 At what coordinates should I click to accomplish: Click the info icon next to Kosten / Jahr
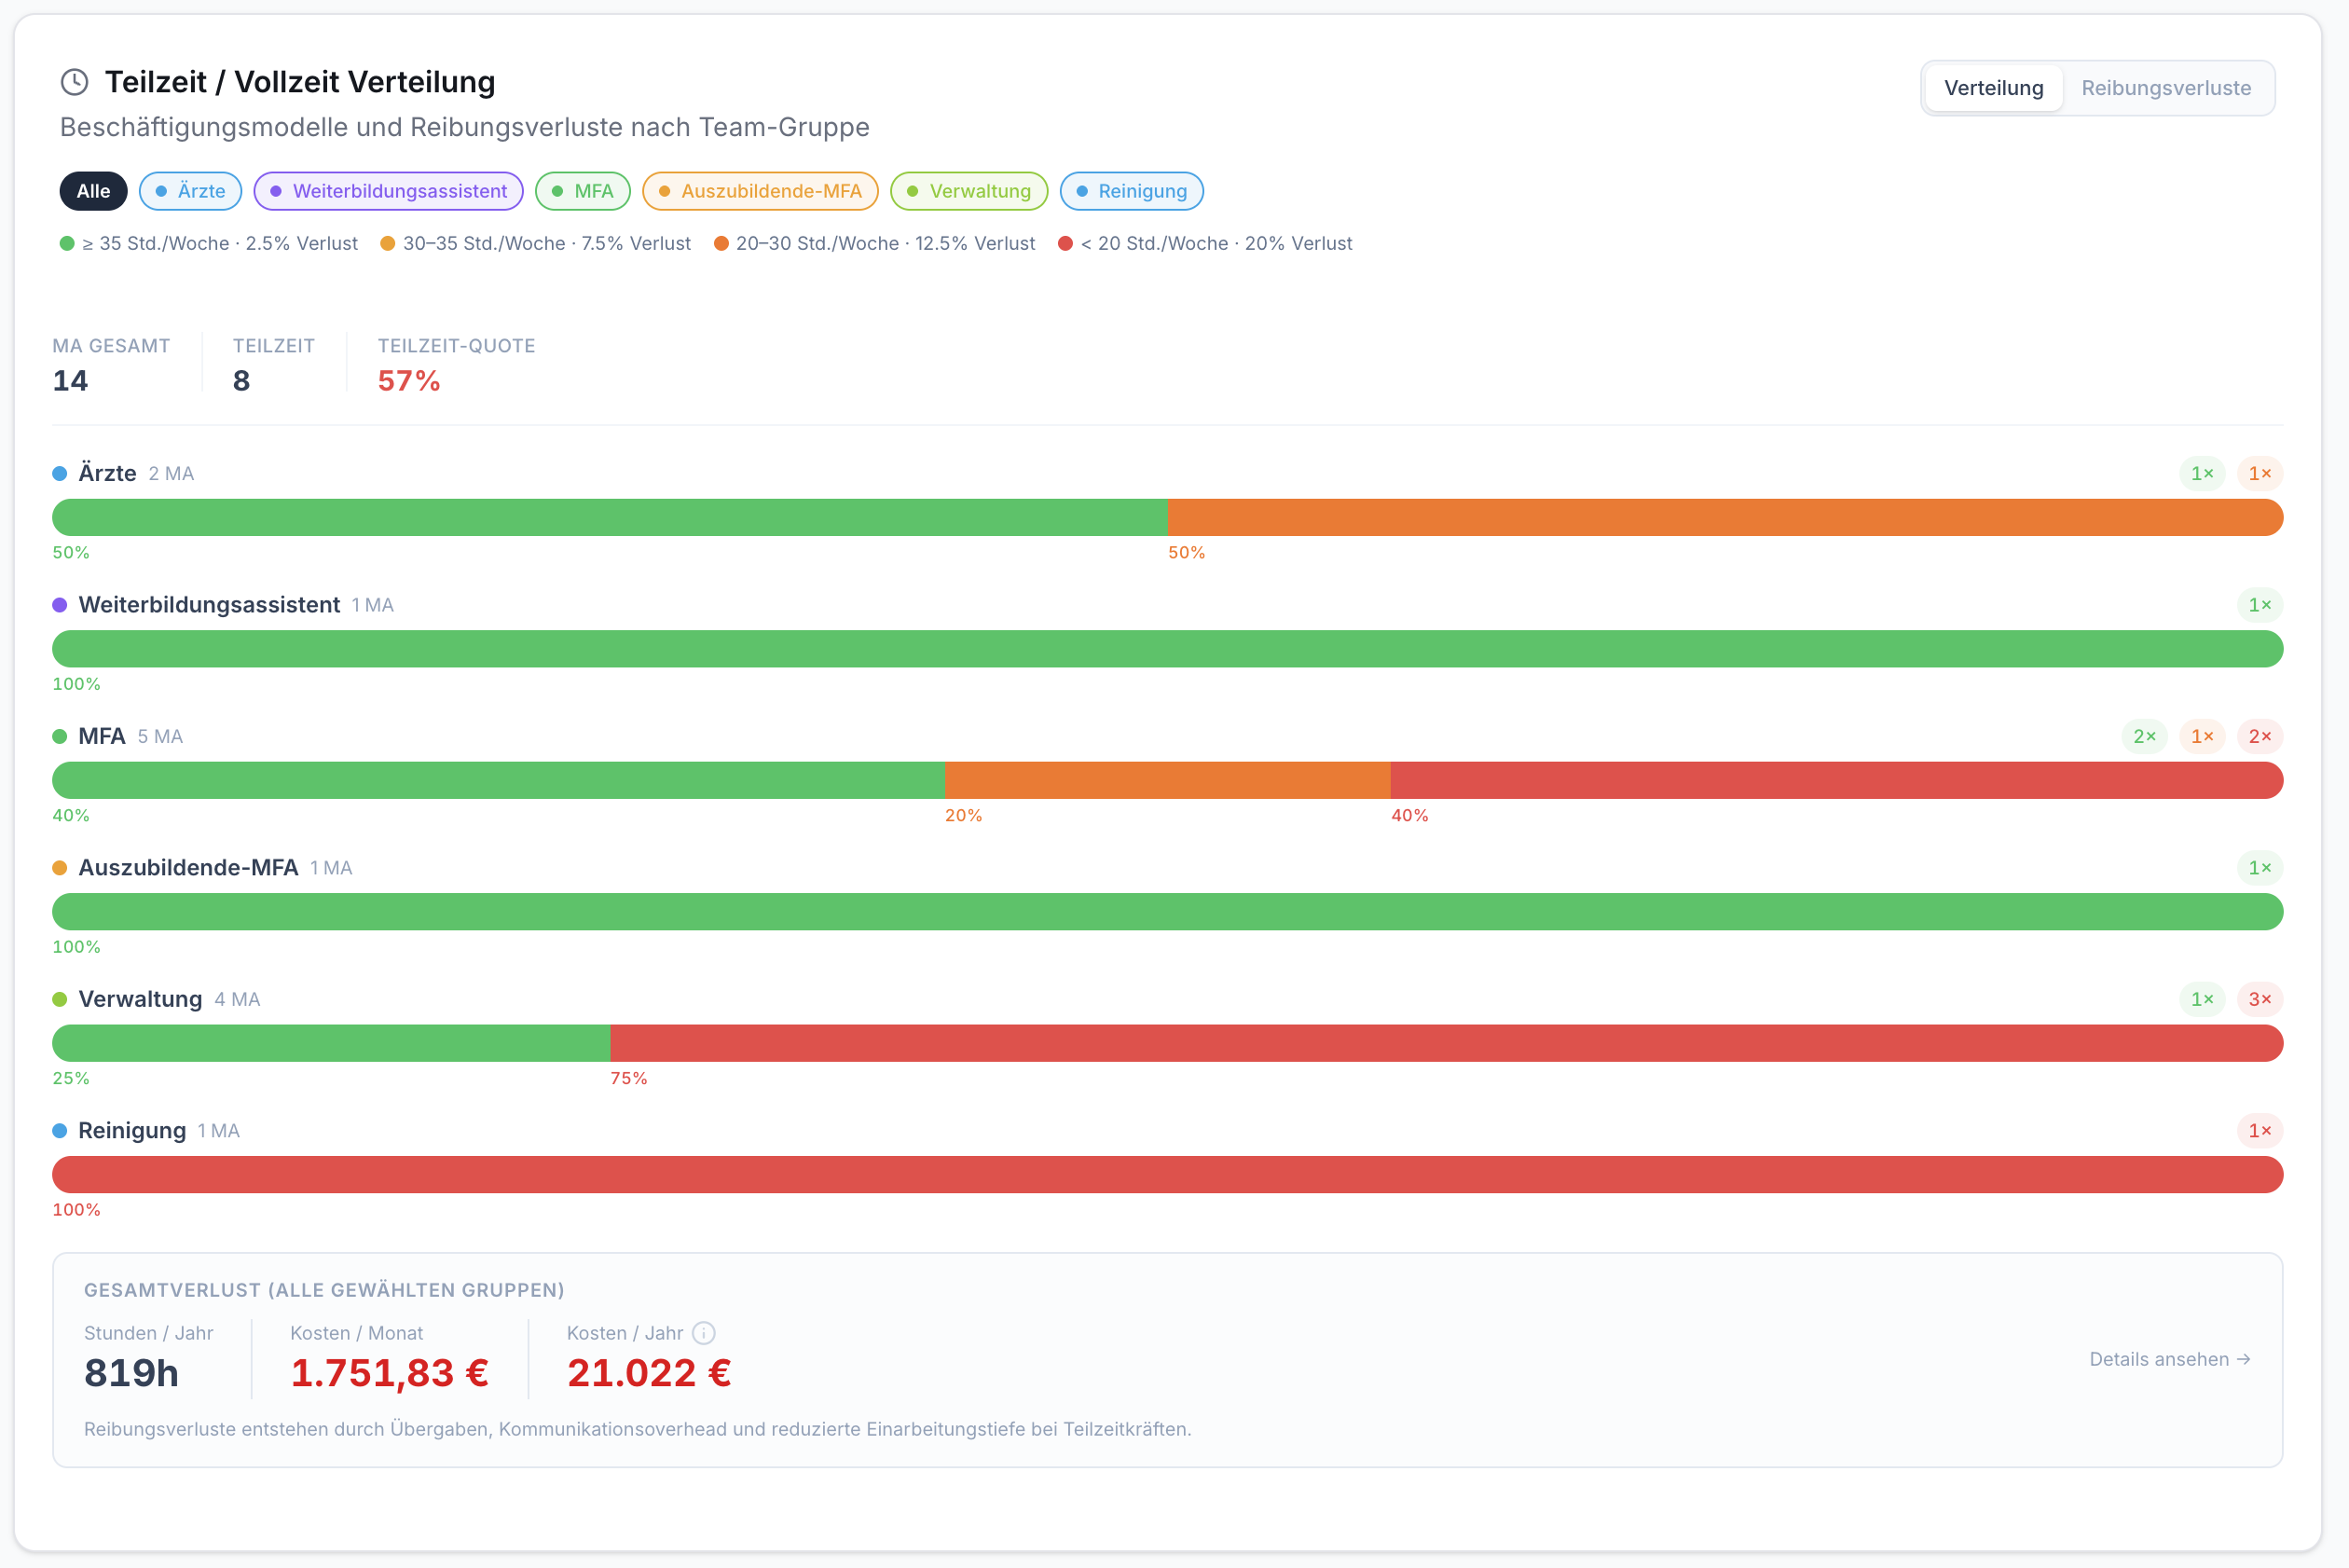[704, 1333]
